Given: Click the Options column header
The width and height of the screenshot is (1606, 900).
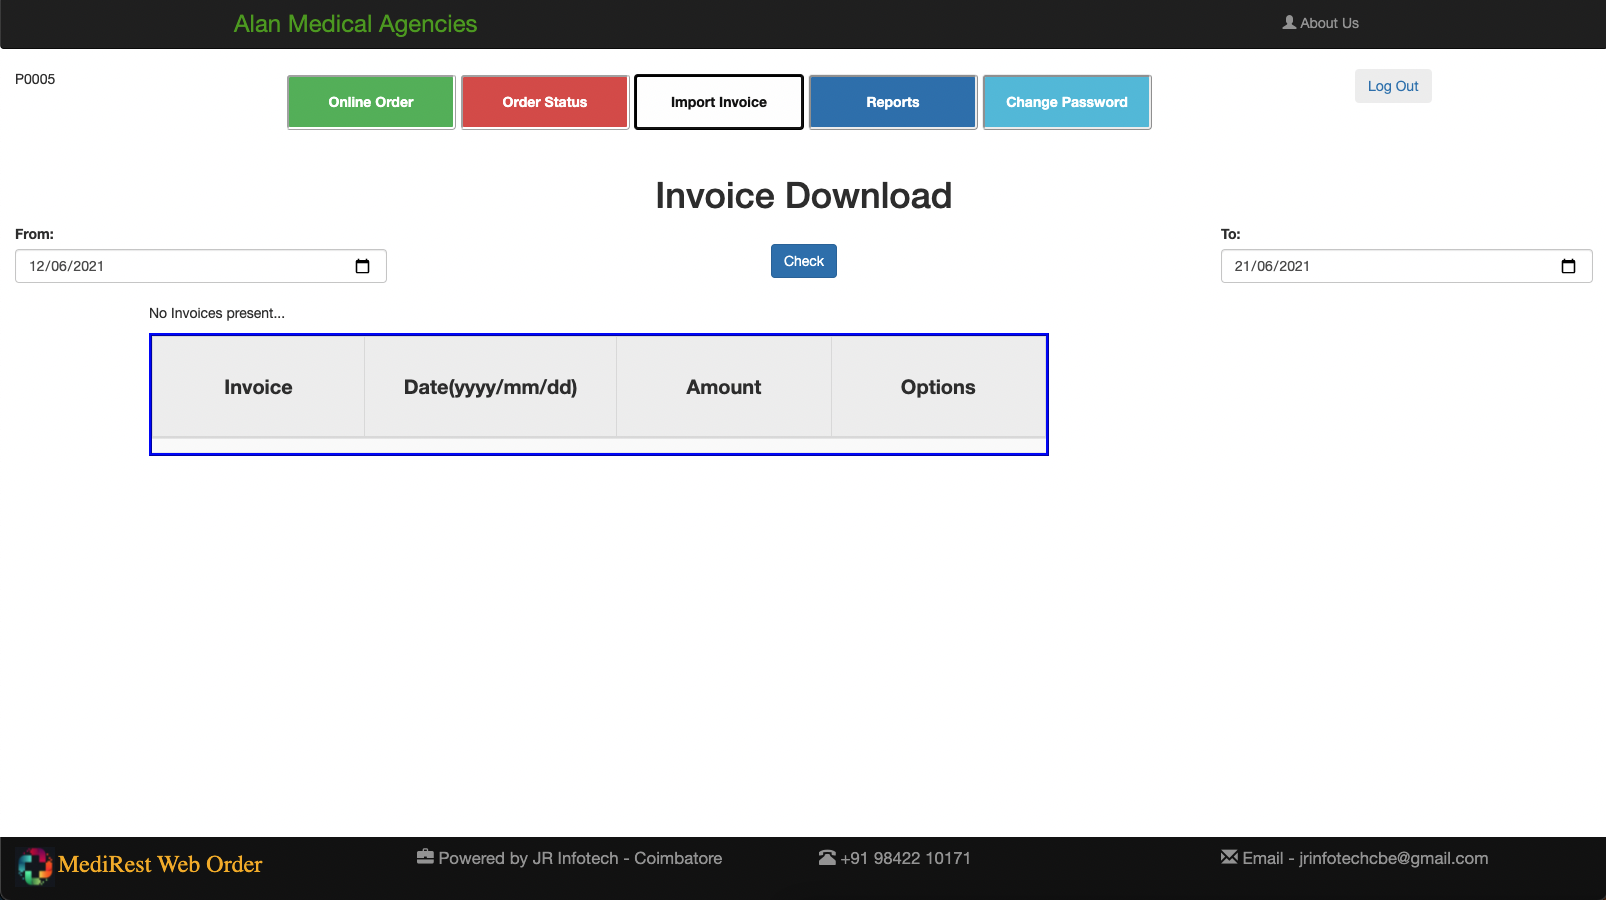Looking at the screenshot, I should click(x=938, y=387).
